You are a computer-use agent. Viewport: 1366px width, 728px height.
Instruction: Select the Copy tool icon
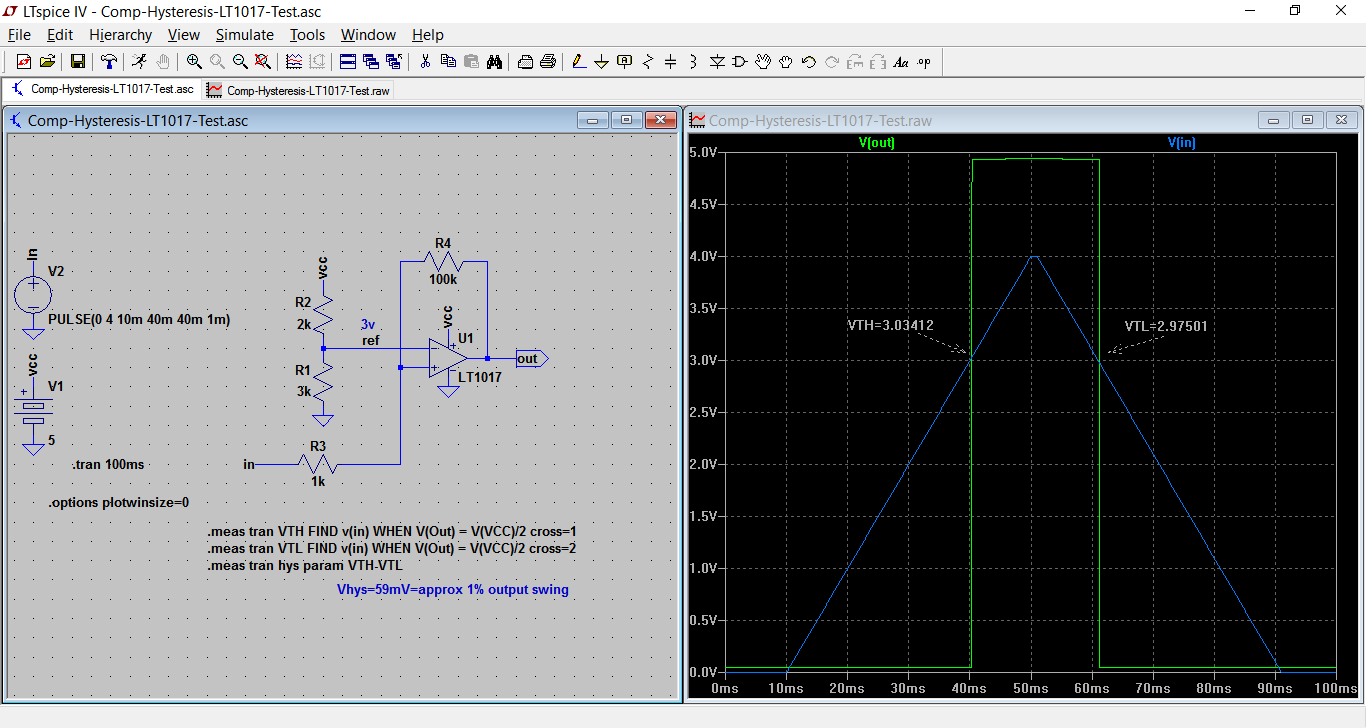point(448,62)
